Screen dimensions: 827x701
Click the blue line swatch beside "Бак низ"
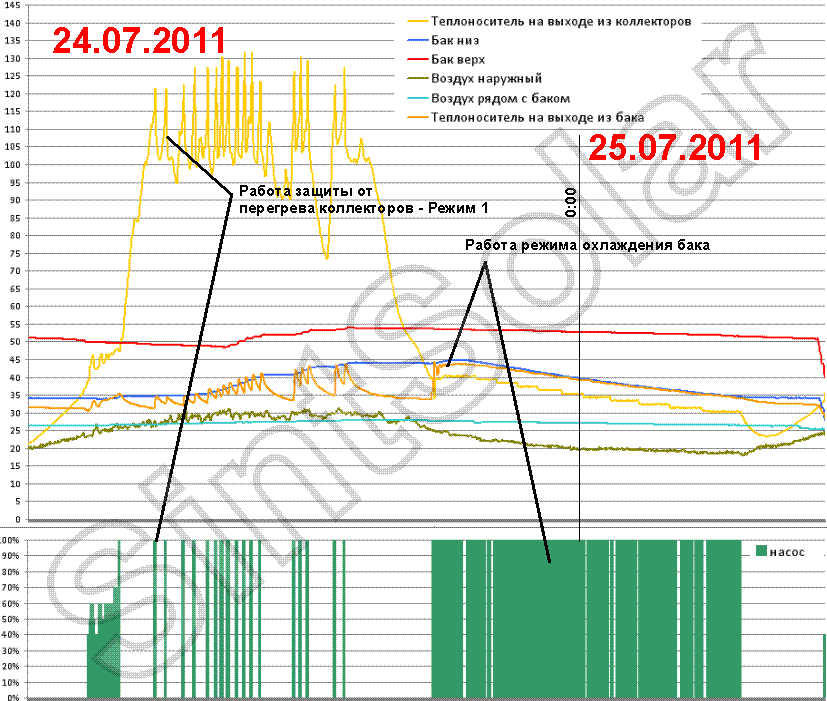[x=417, y=41]
